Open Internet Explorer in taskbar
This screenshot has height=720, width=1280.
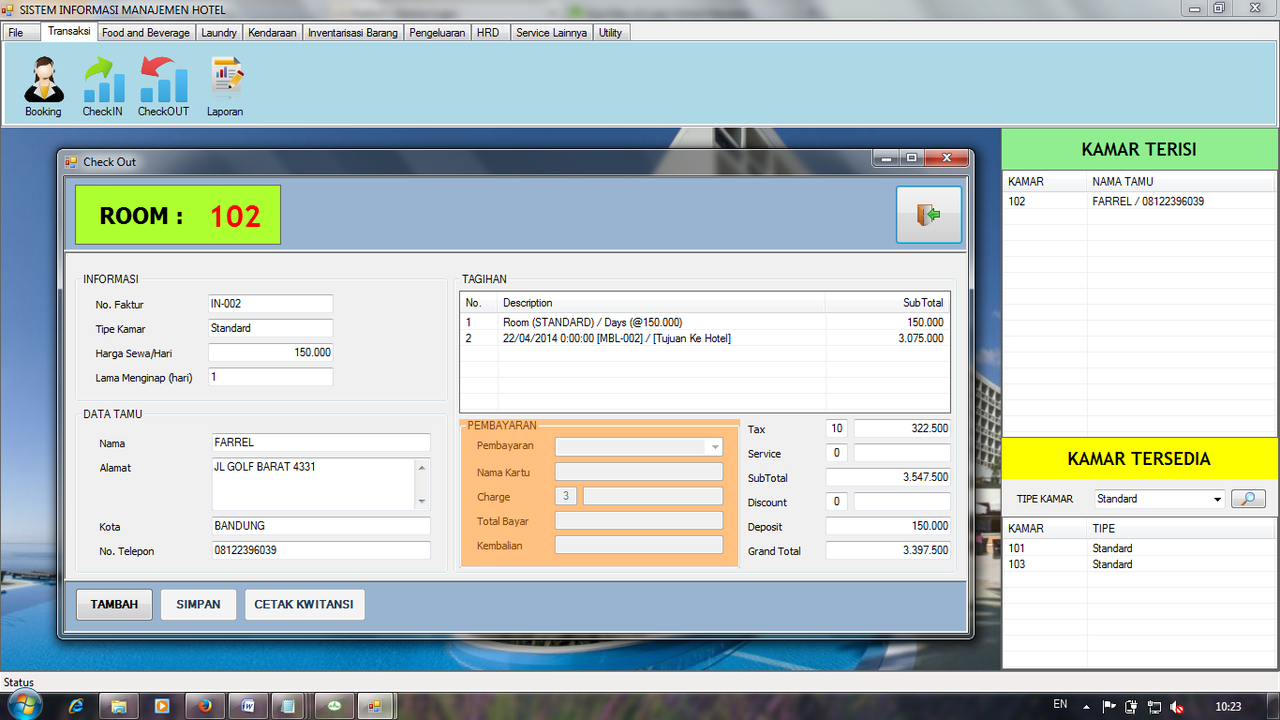click(76, 706)
